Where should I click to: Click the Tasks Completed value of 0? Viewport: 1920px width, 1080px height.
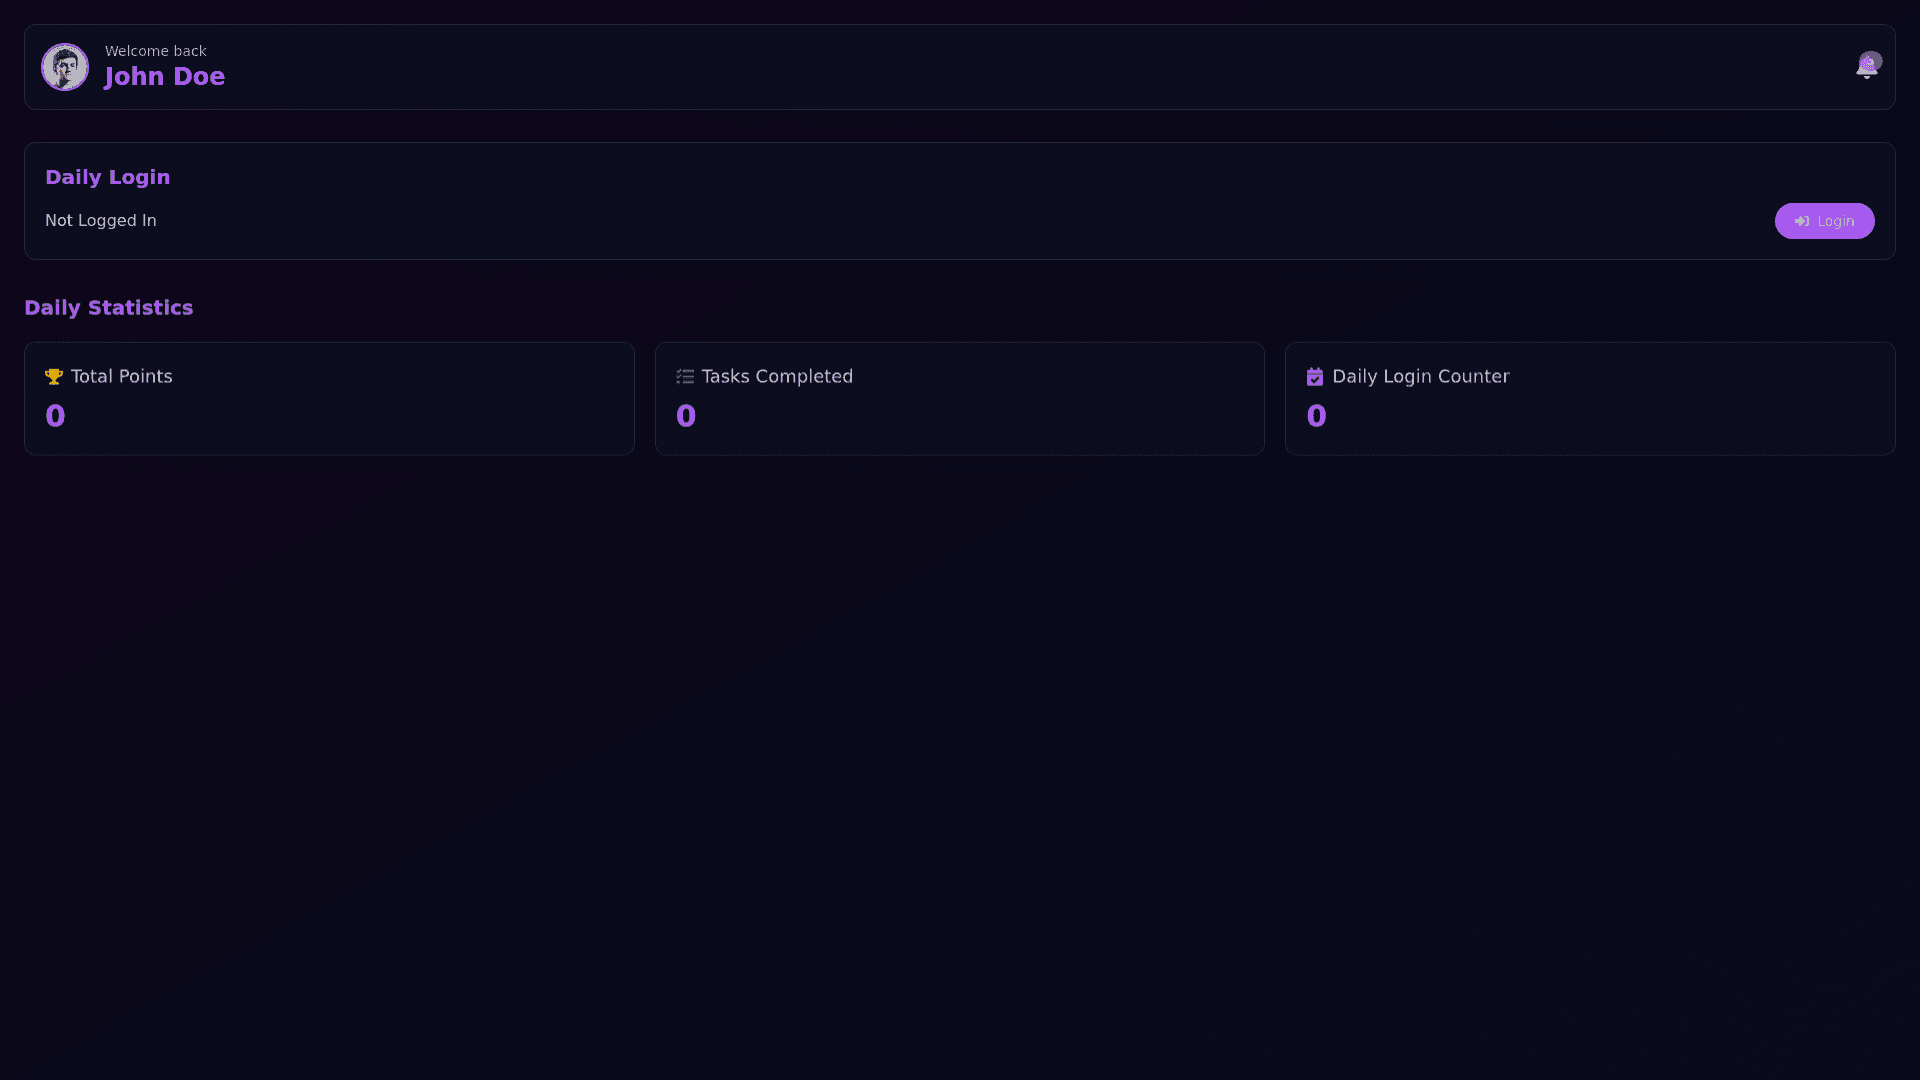686,416
